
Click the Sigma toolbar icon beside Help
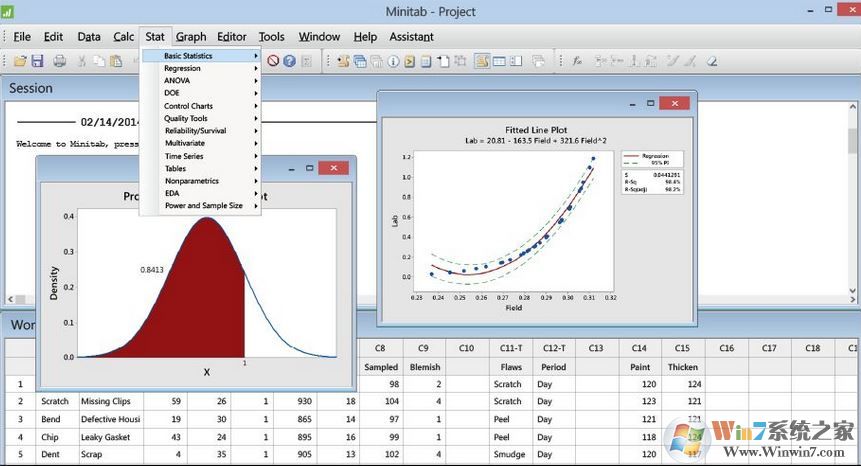tap(306, 61)
